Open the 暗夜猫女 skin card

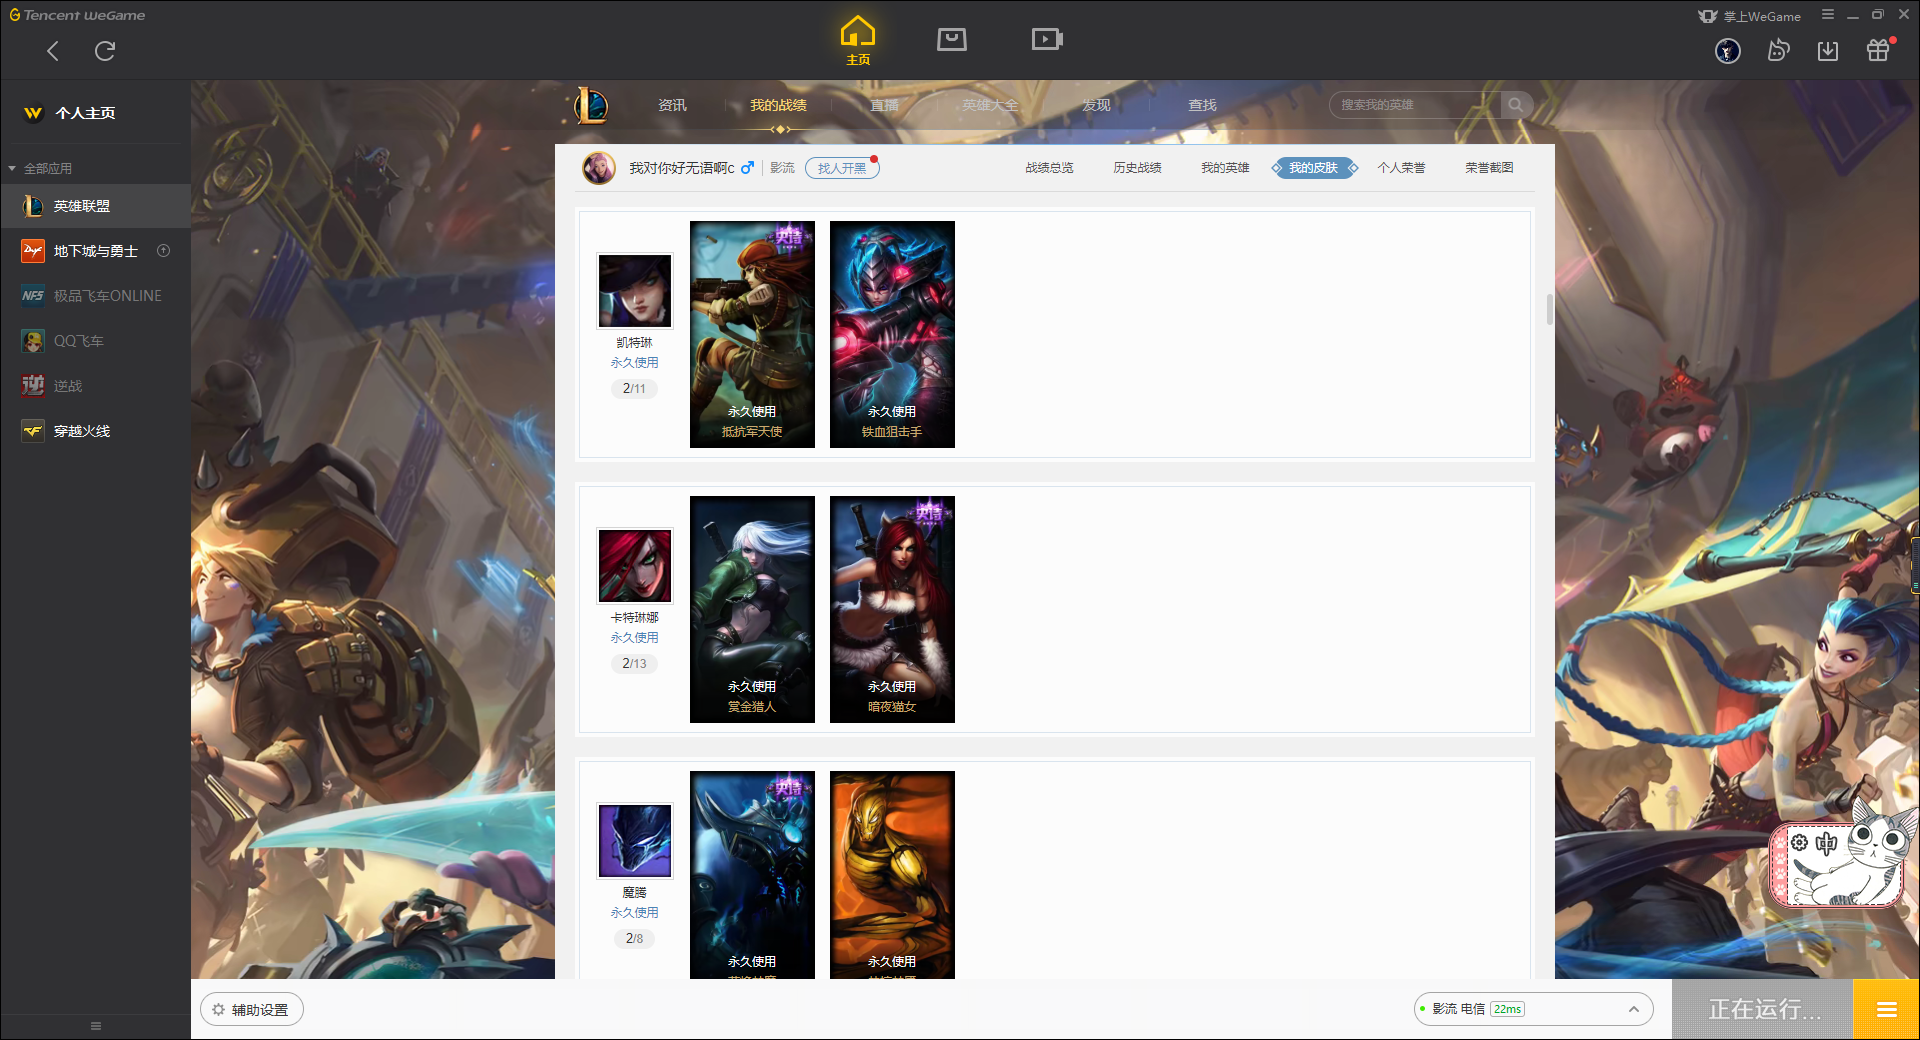892,609
